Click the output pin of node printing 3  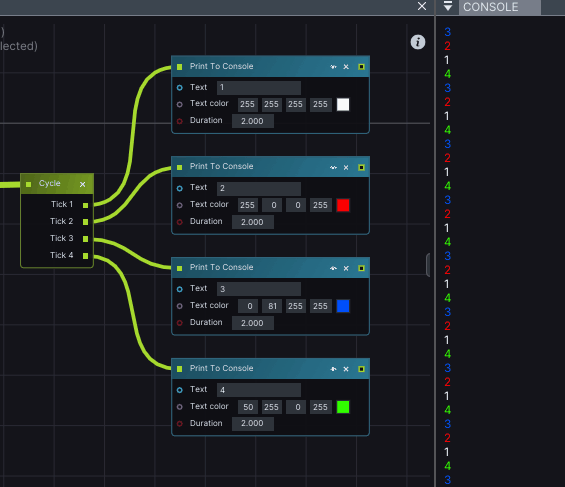click(361, 268)
